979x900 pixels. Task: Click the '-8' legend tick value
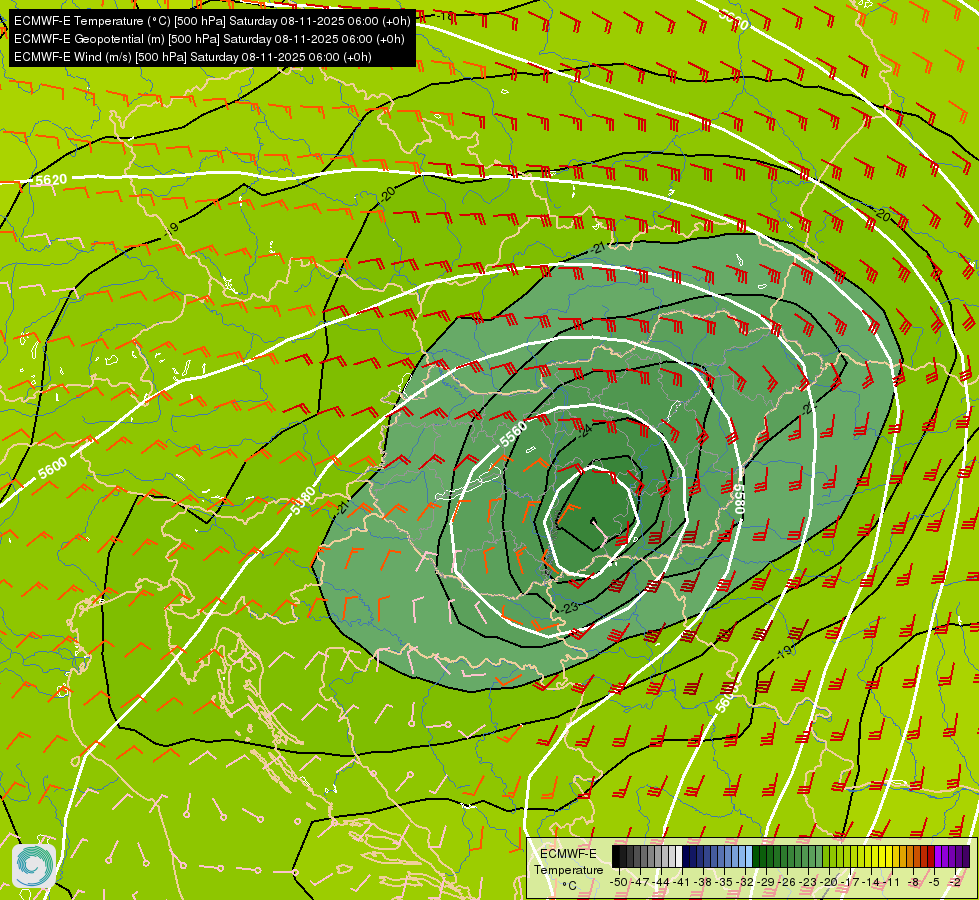click(x=913, y=882)
